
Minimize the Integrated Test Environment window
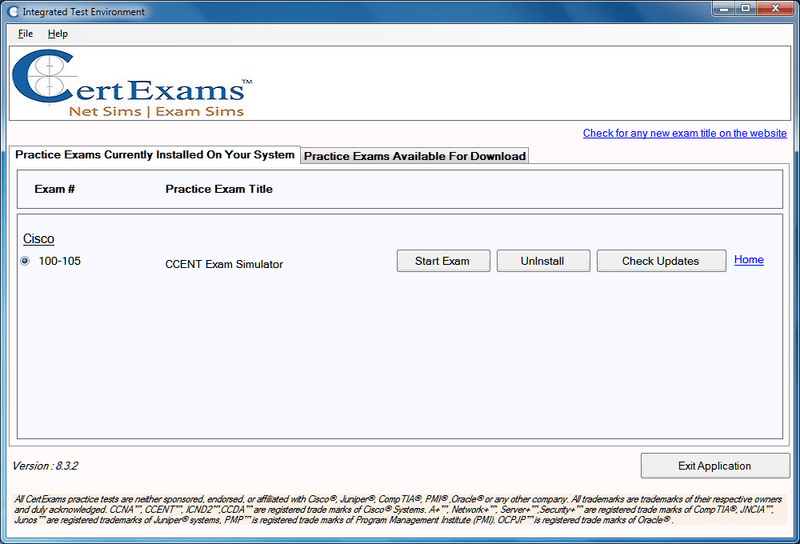click(723, 8)
